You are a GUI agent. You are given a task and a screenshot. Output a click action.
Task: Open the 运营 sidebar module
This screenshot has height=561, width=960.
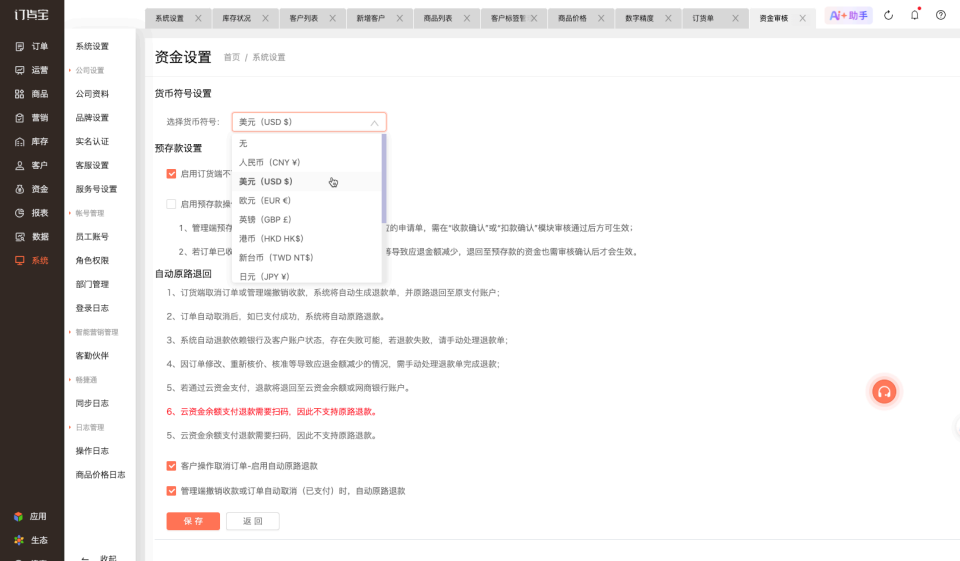tap(31, 70)
